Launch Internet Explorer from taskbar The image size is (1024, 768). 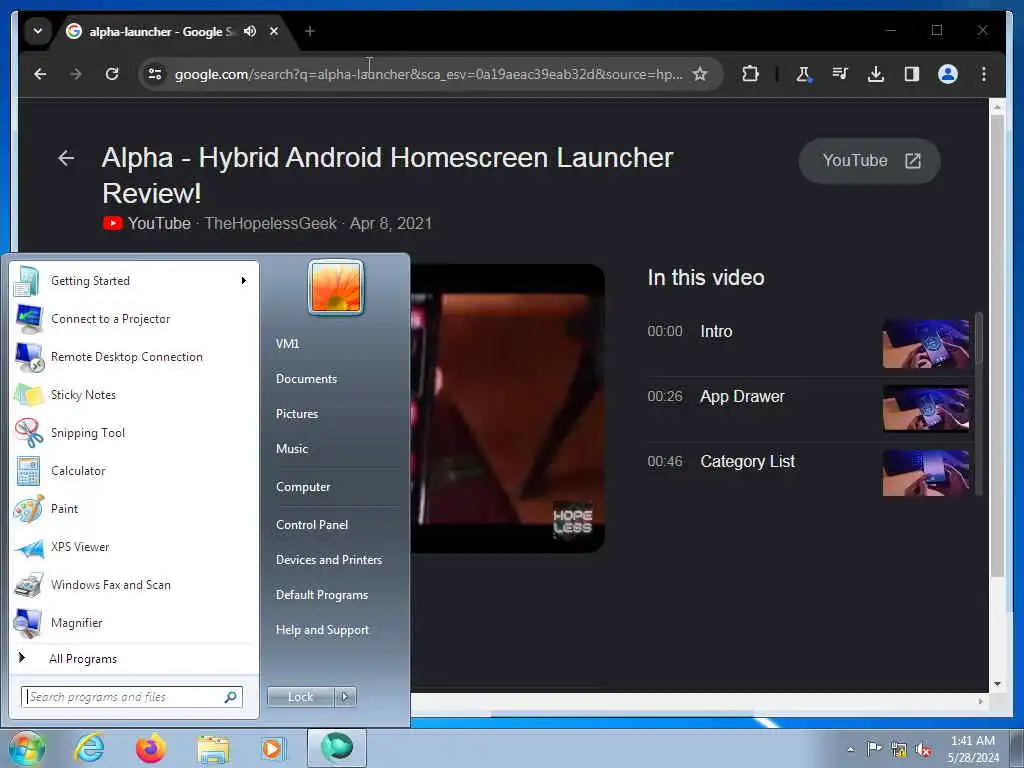88,748
